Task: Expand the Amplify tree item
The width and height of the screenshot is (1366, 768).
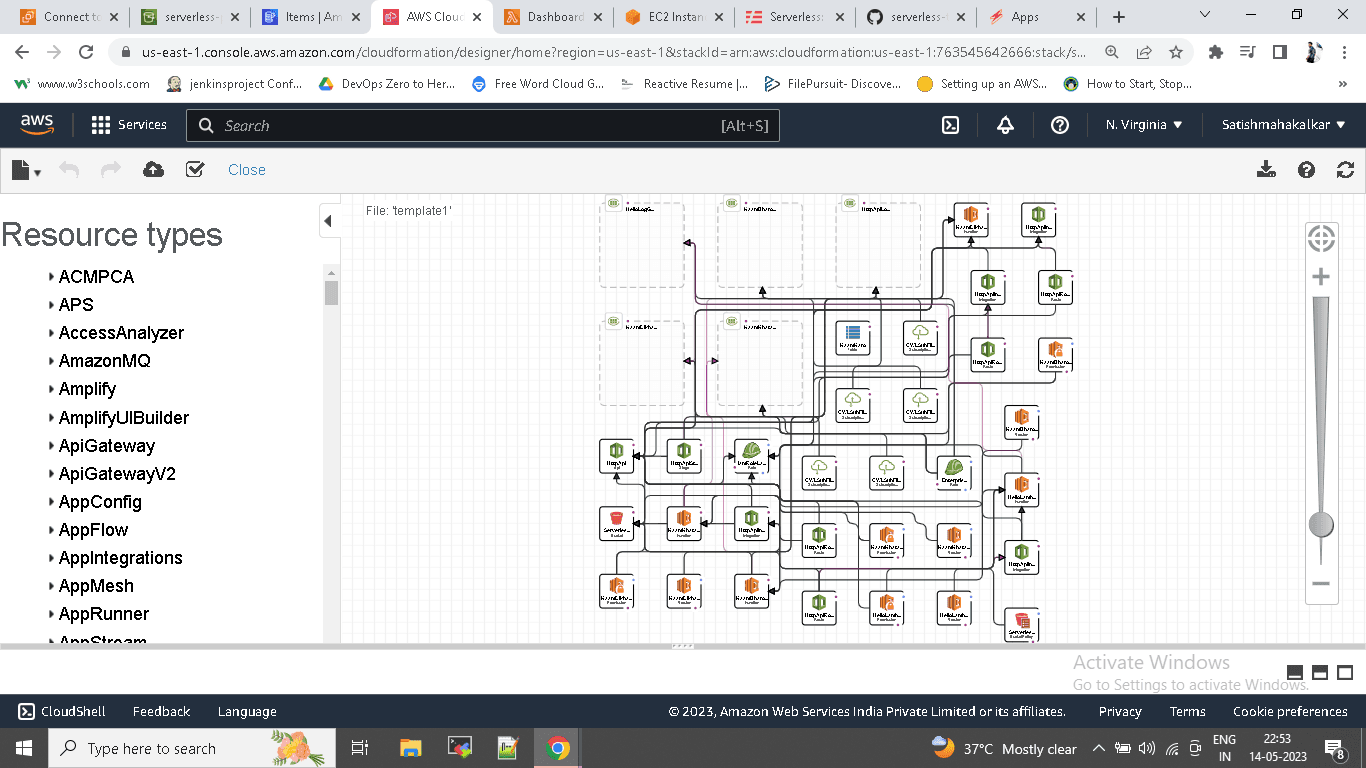Action: pyautogui.click(x=87, y=389)
